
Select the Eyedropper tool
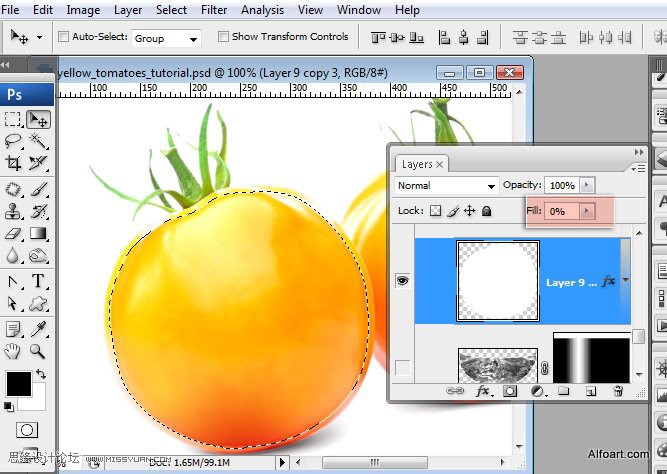[x=38, y=329]
